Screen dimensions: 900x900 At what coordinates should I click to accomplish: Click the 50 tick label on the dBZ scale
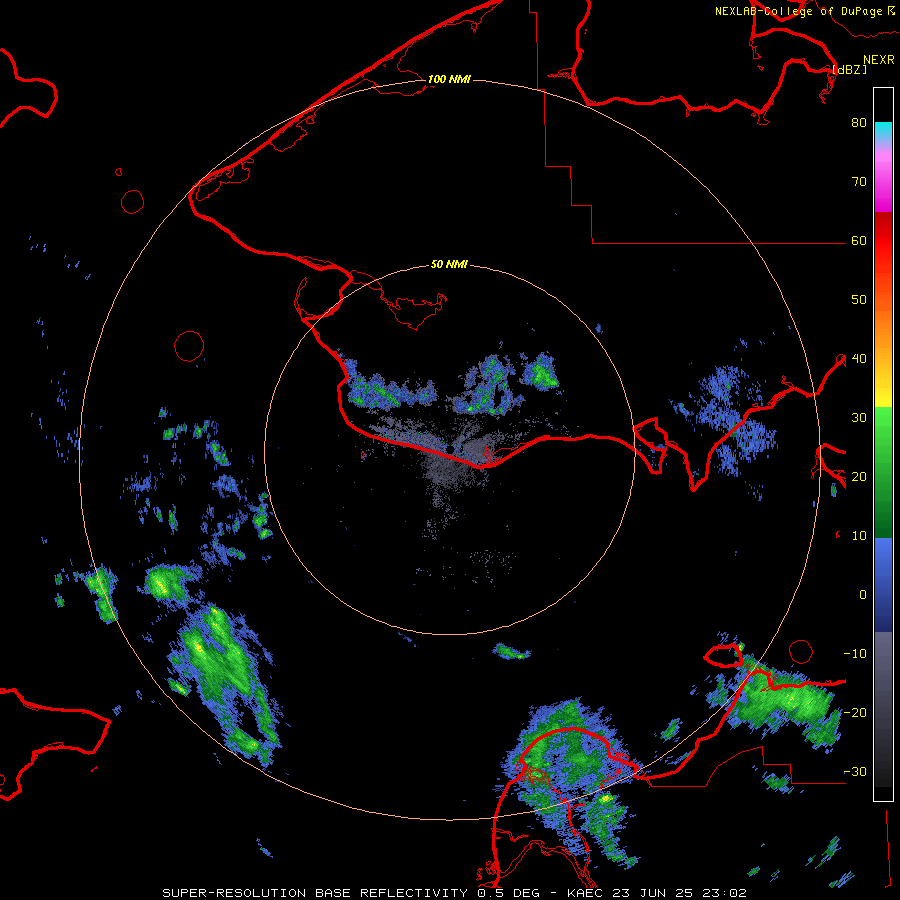point(859,300)
